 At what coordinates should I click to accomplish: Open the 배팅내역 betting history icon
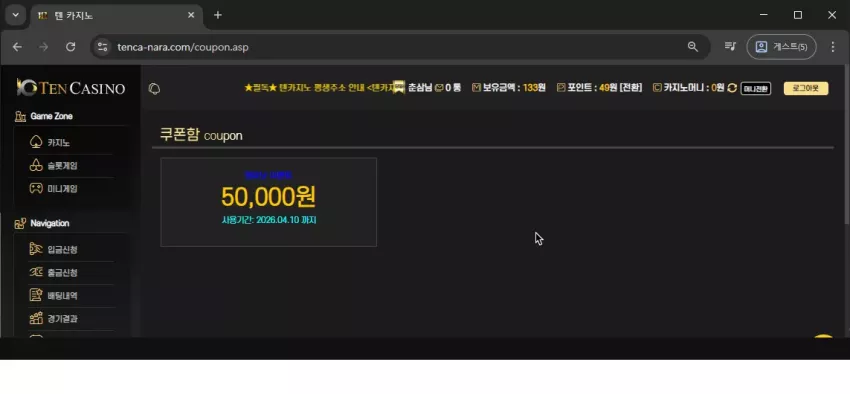pyautogui.click(x=36, y=295)
